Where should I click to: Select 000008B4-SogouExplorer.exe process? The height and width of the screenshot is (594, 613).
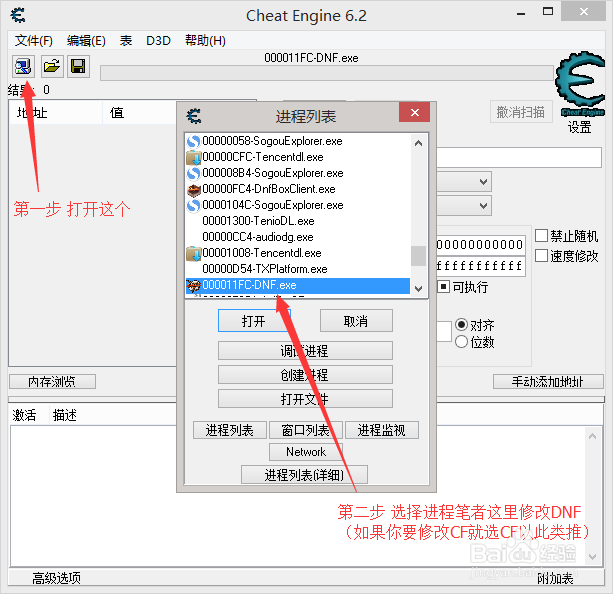(x=298, y=173)
